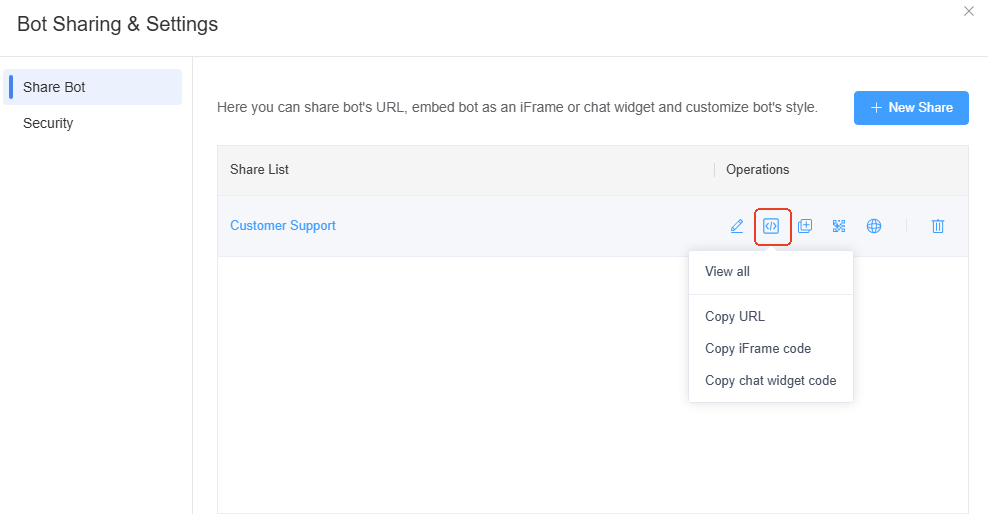This screenshot has width=988, height=514.
Task: Open the Customer Support share link
Action: [x=283, y=226]
